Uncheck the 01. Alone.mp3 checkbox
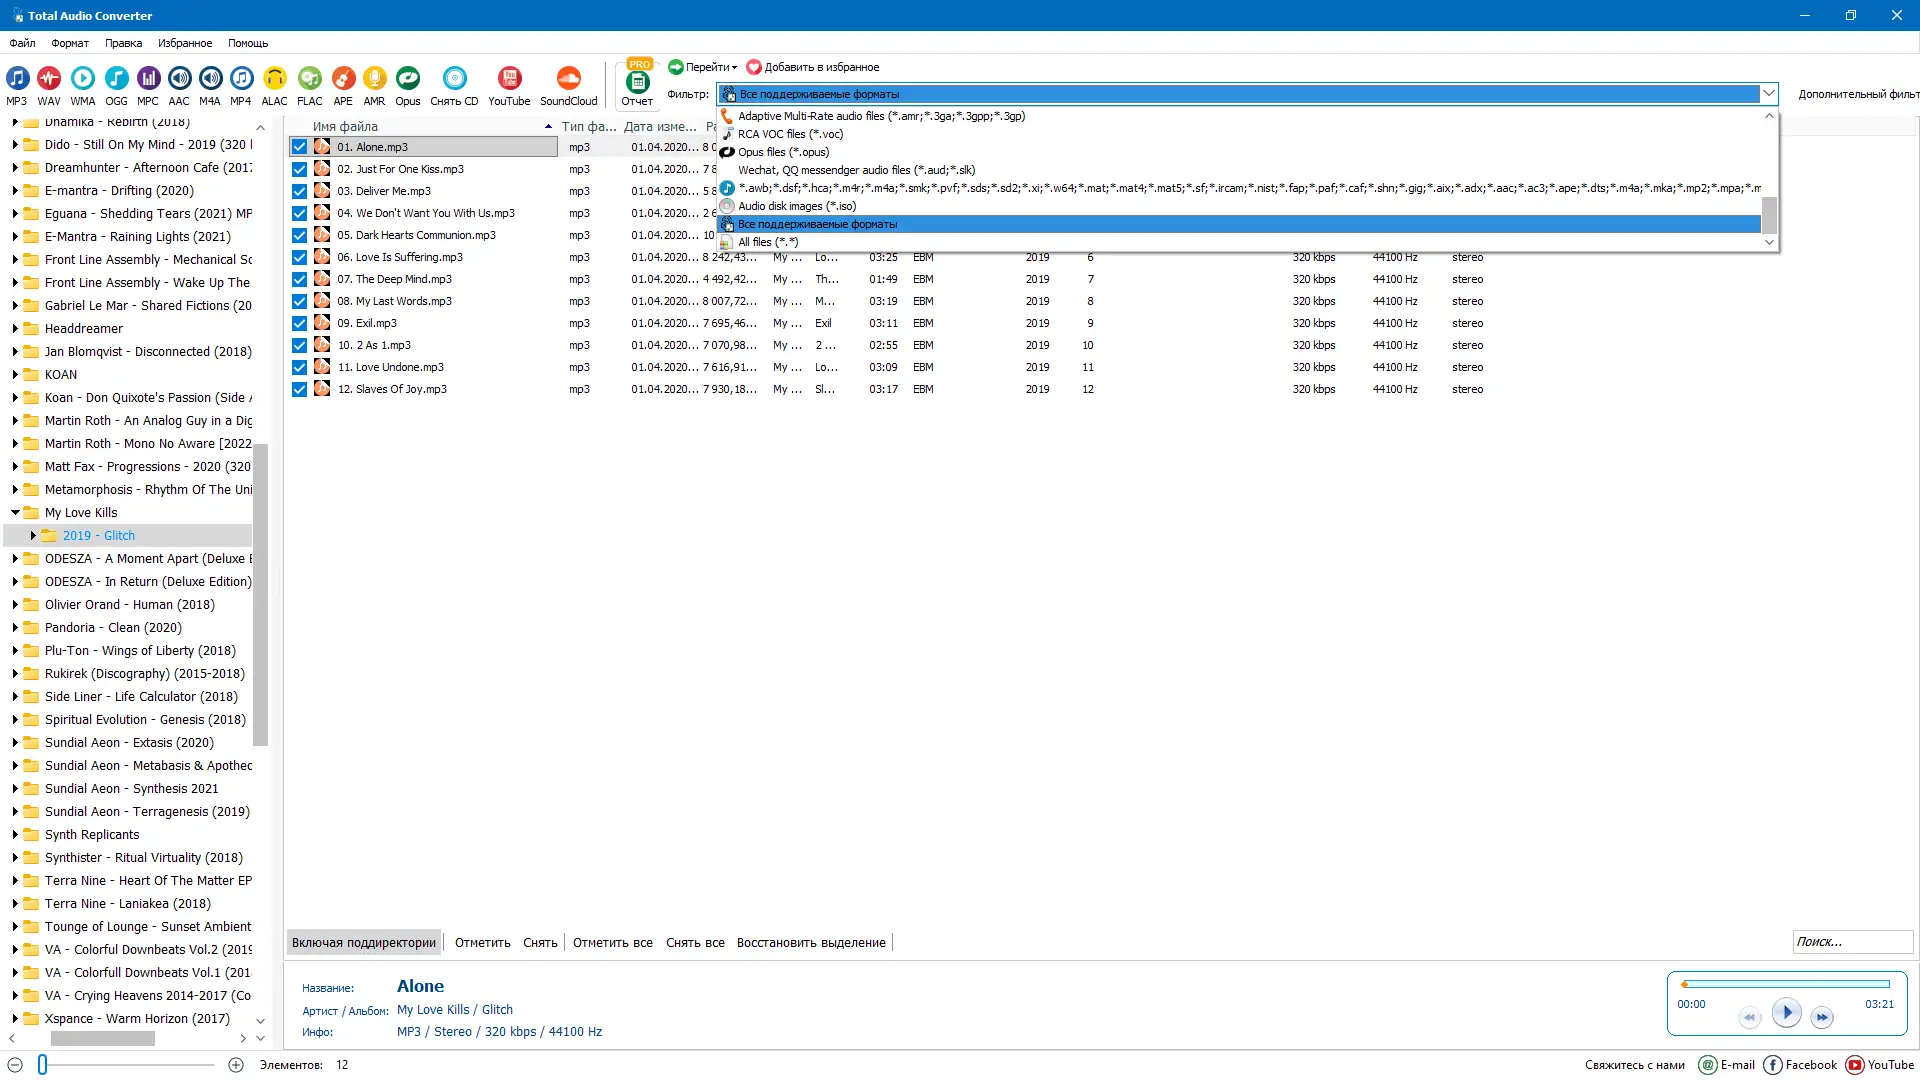1920x1080 pixels. click(x=299, y=147)
